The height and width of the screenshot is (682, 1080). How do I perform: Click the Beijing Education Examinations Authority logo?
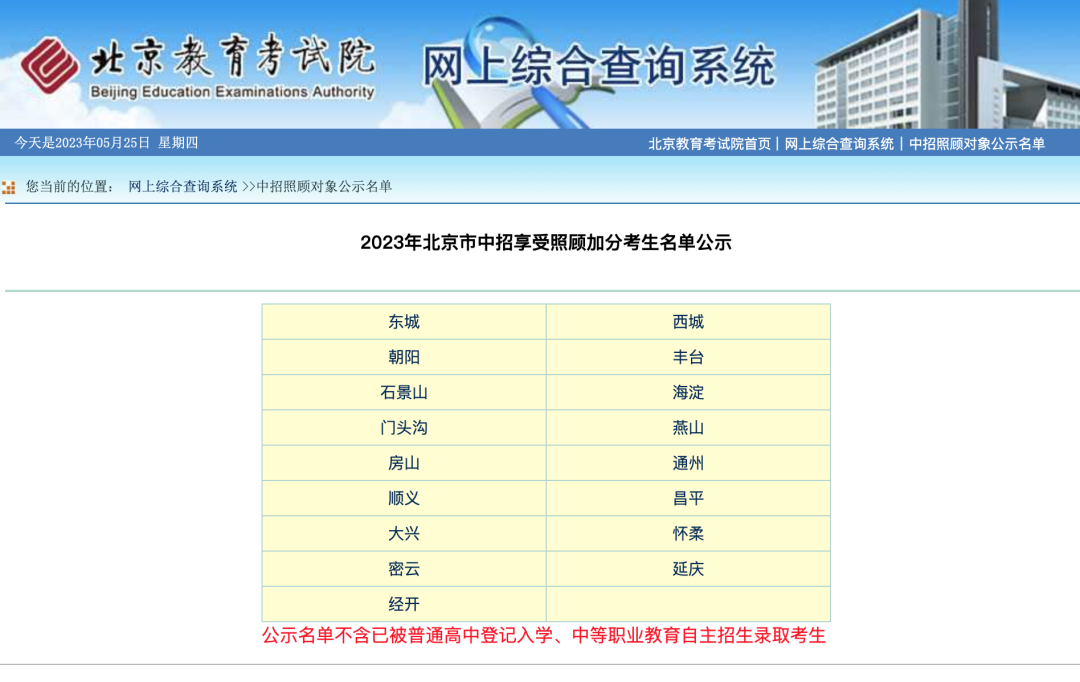coord(198,68)
